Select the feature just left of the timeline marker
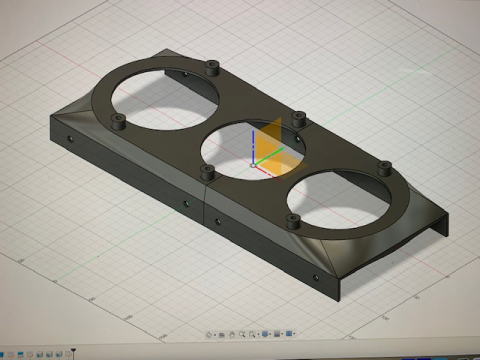480x360 pixels. point(68,355)
